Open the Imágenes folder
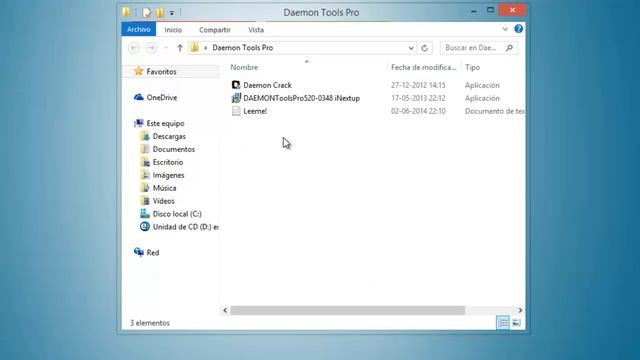 168,175
